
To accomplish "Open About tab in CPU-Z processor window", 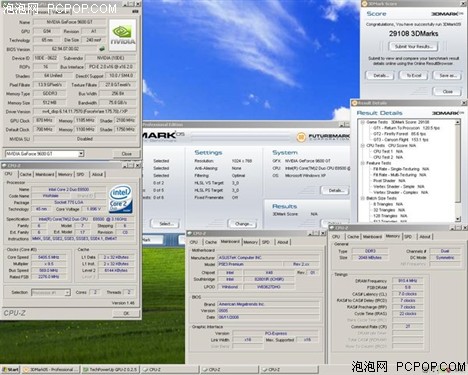I will pyautogui.click(x=97, y=174).
